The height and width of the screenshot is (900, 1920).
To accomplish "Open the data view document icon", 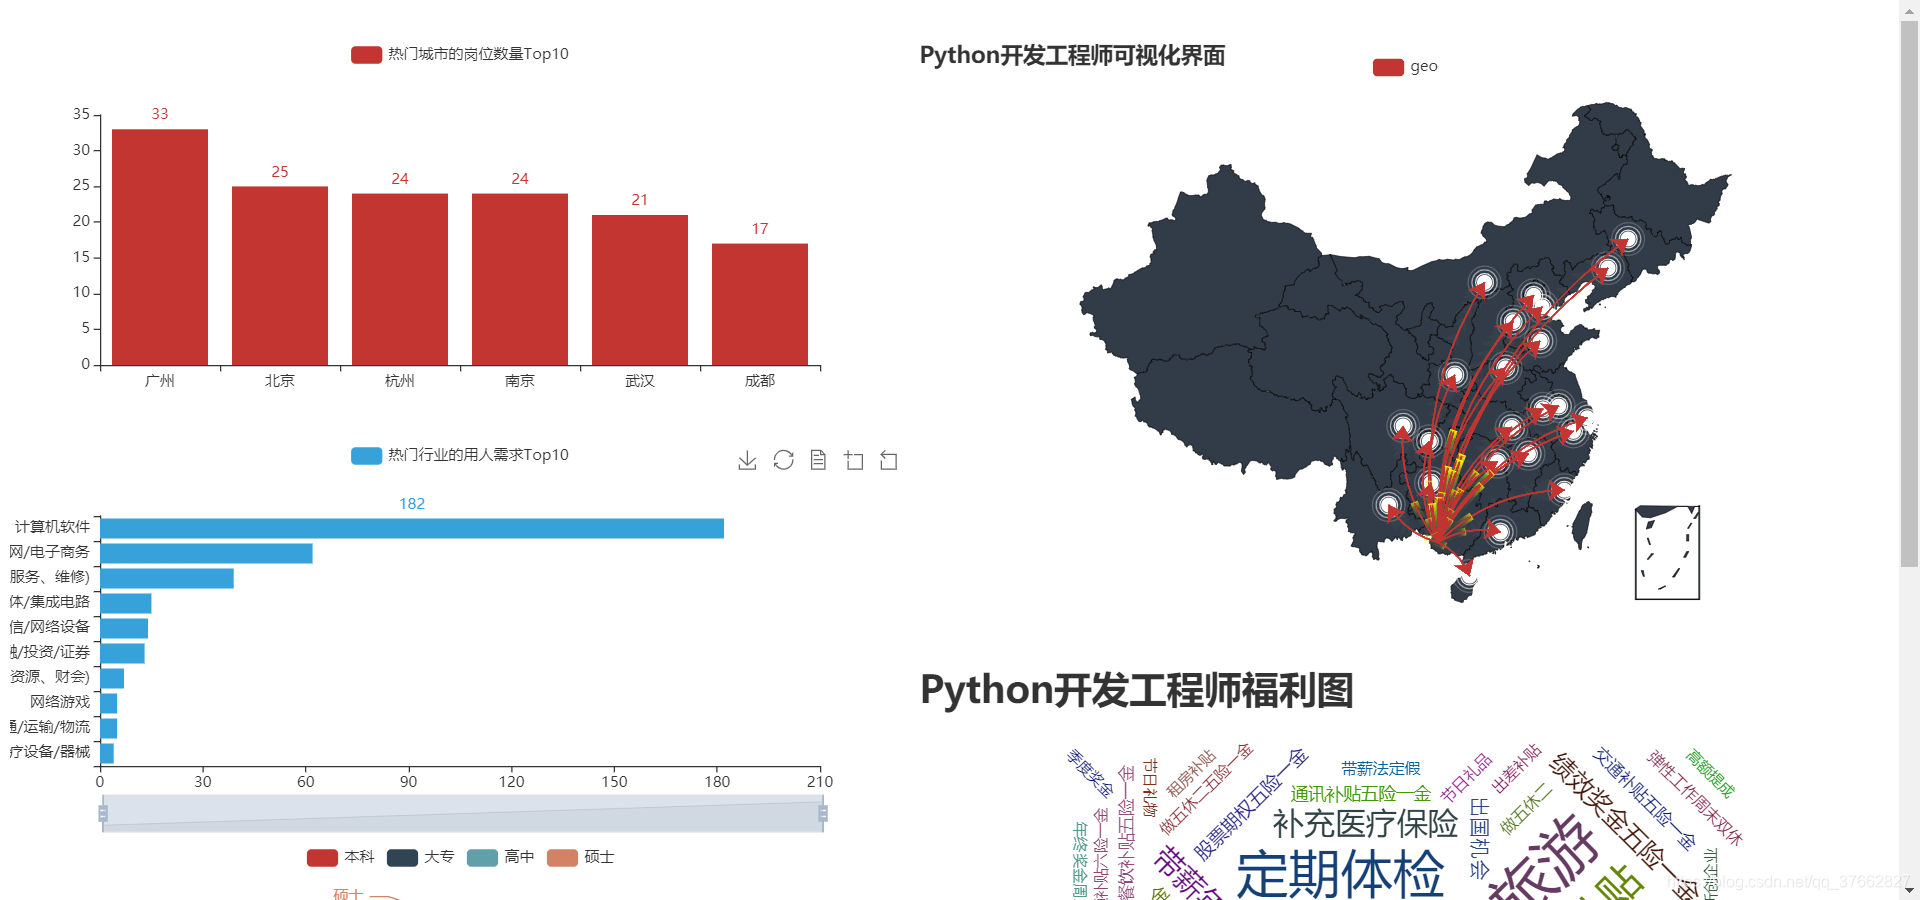I will [x=818, y=460].
